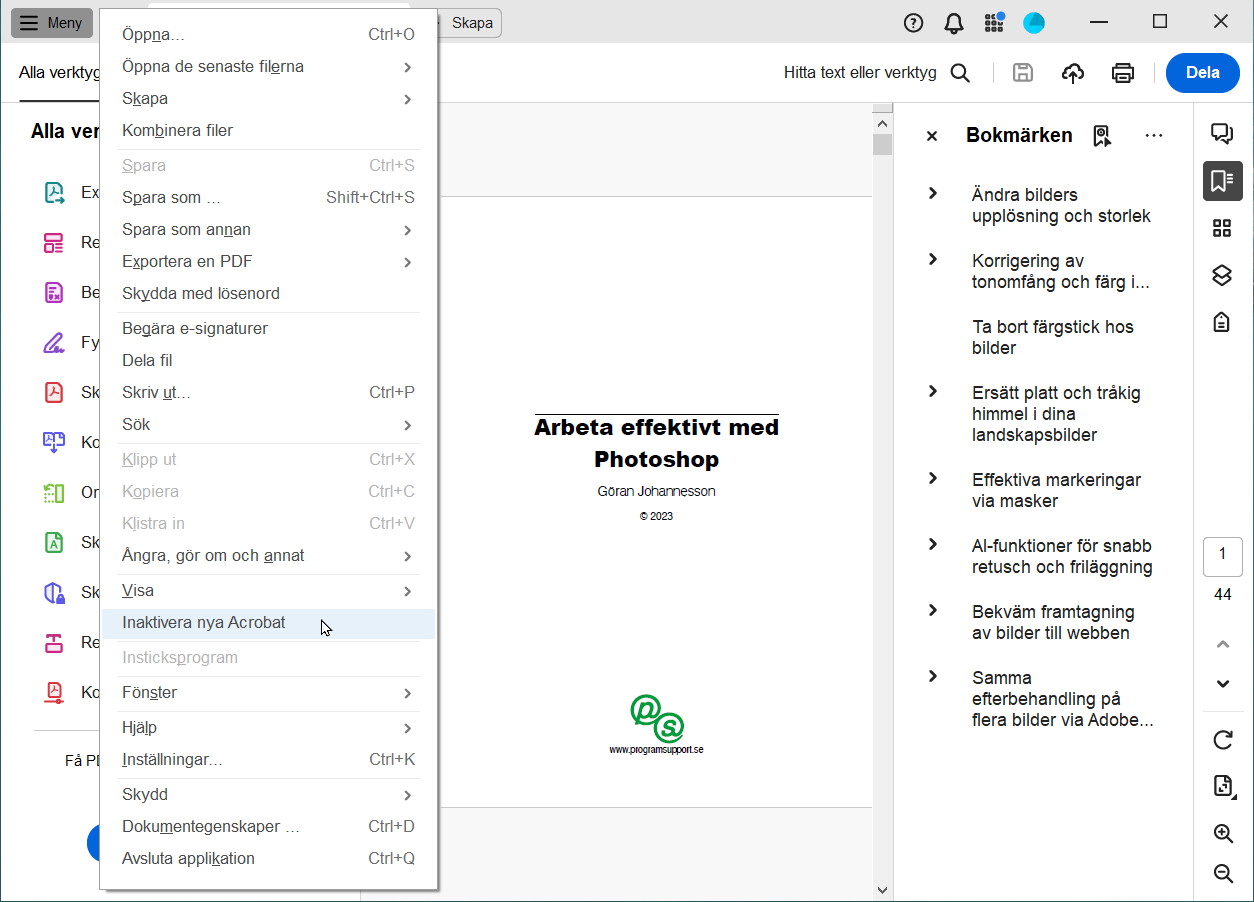
Task: Open the notifications bell
Action: point(954,23)
